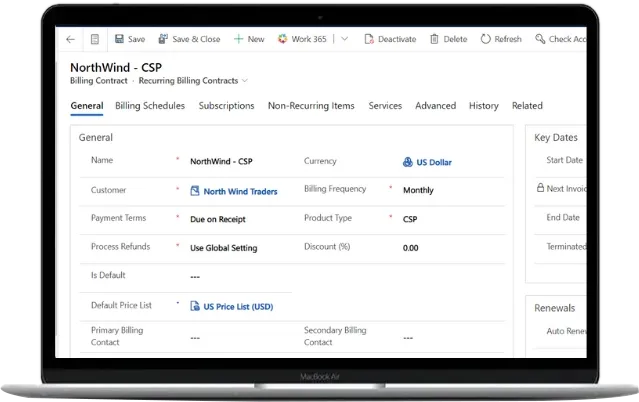Image resolution: width=639 pixels, height=402 pixels.
Task: Open the record form selector icon
Action: pyautogui.click(x=95, y=39)
